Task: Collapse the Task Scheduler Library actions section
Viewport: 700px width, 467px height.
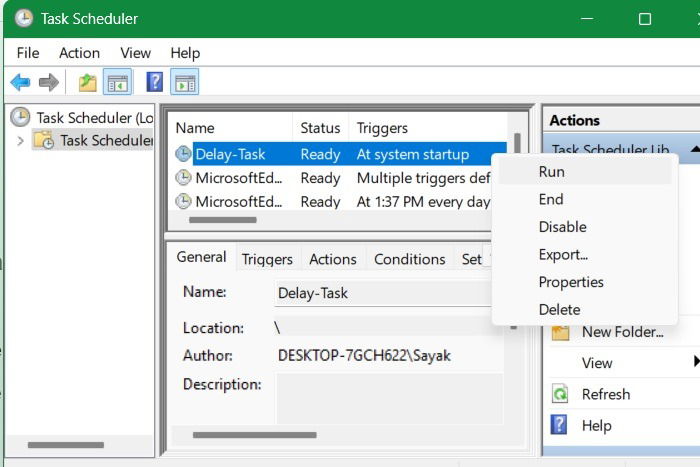Action: 693,150
